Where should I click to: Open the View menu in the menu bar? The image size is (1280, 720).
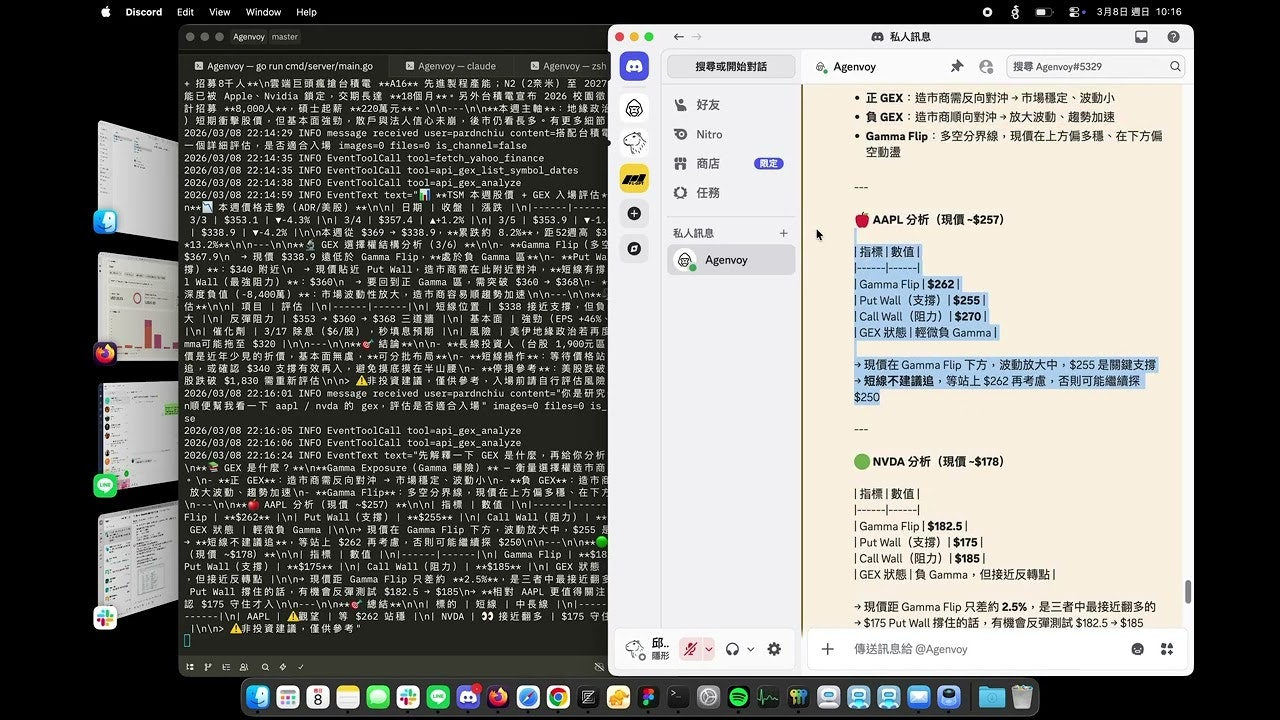tap(219, 12)
